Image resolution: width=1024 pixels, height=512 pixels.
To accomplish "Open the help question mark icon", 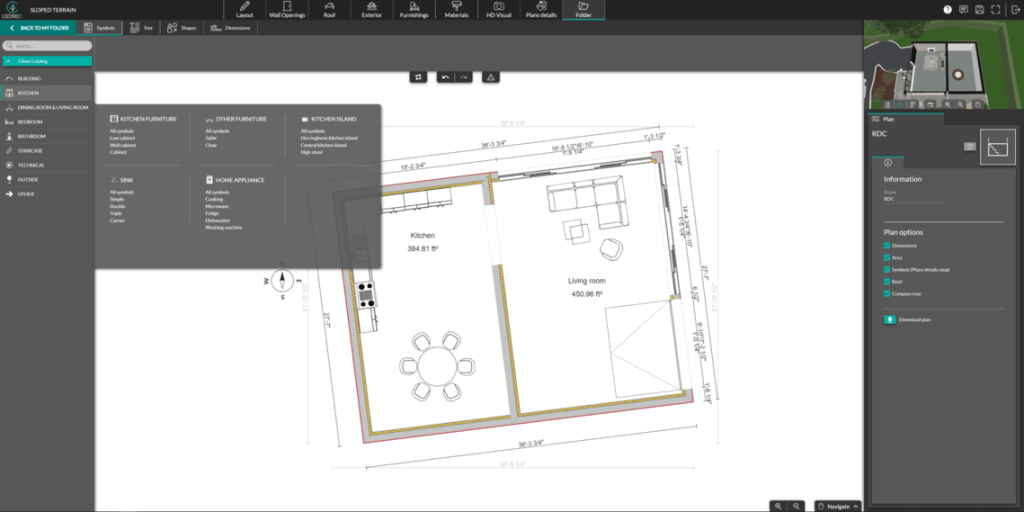I will coord(948,10).
